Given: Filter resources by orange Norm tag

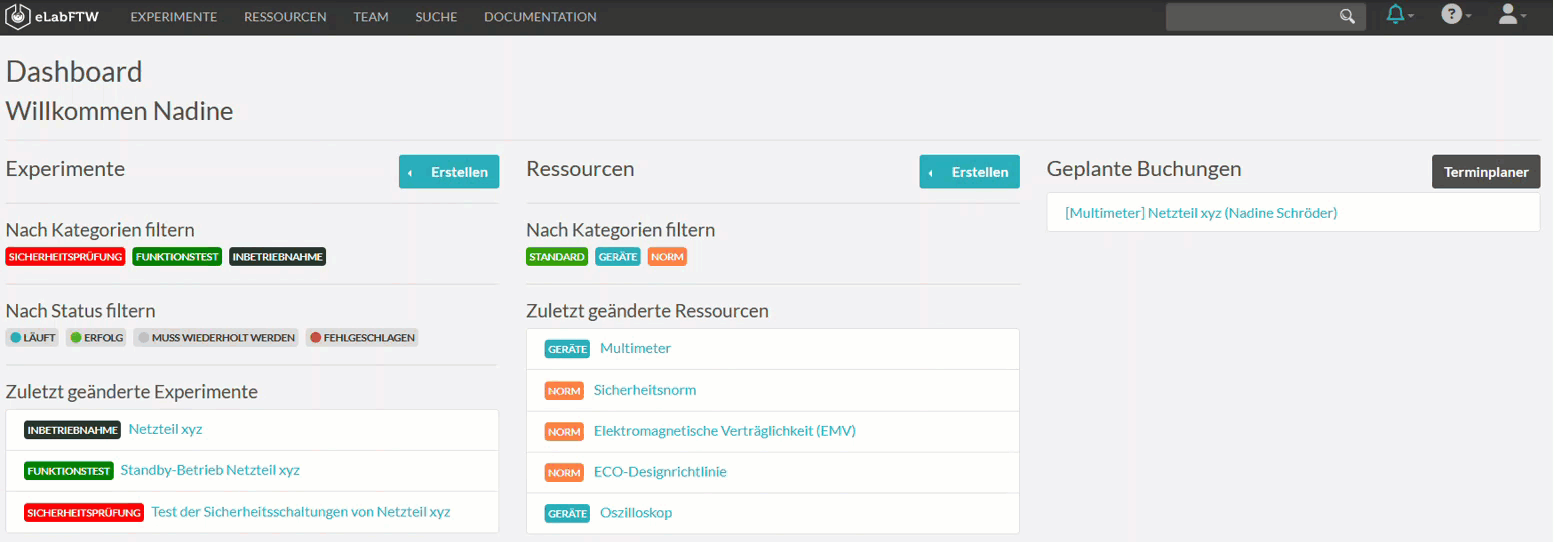Looking at the screenshot, I should 667,257.
